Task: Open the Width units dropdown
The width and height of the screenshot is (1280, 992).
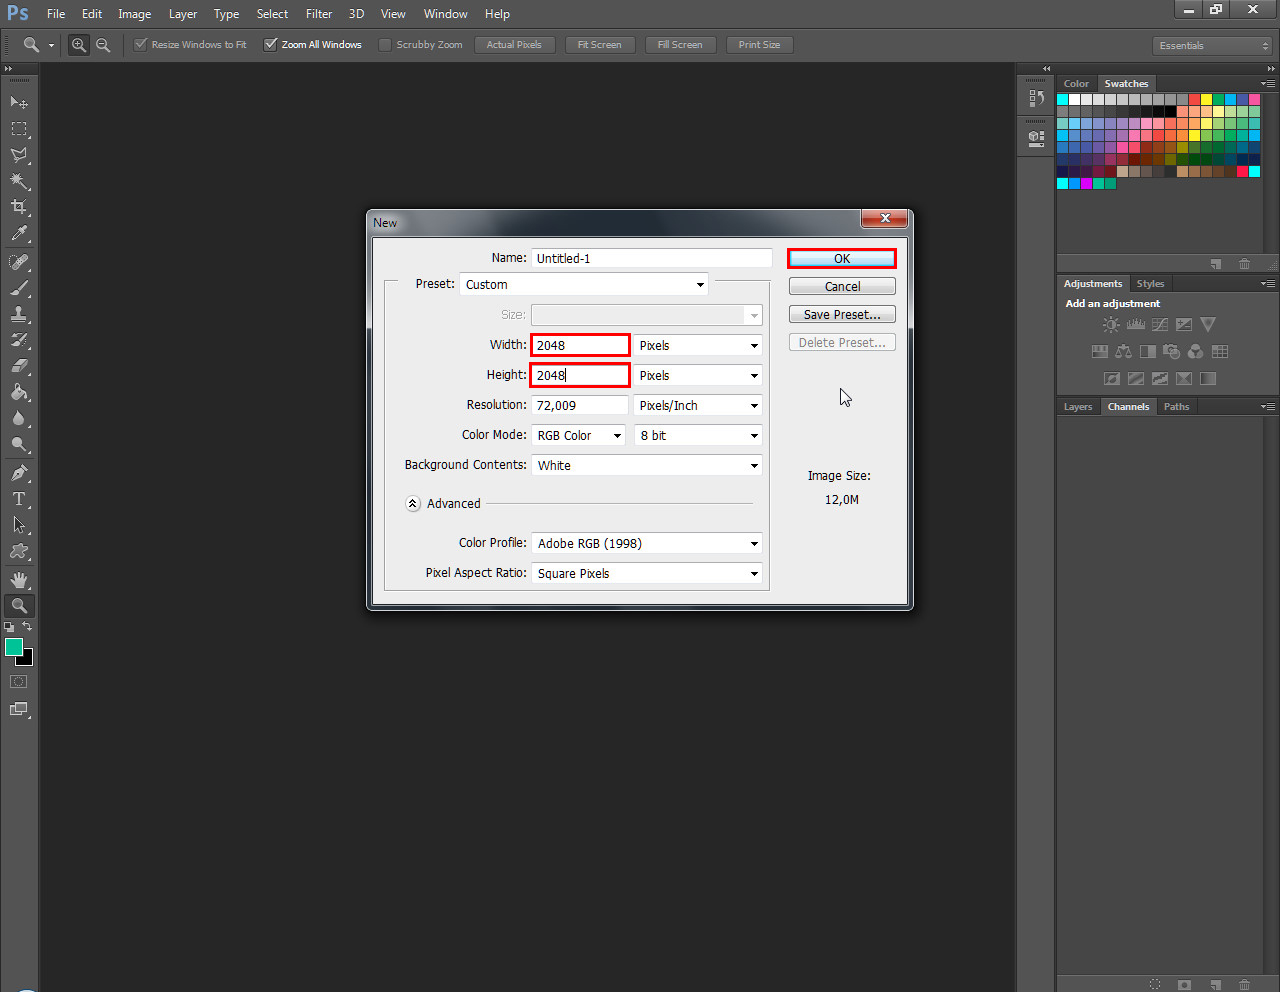Action: pos(698,345)
